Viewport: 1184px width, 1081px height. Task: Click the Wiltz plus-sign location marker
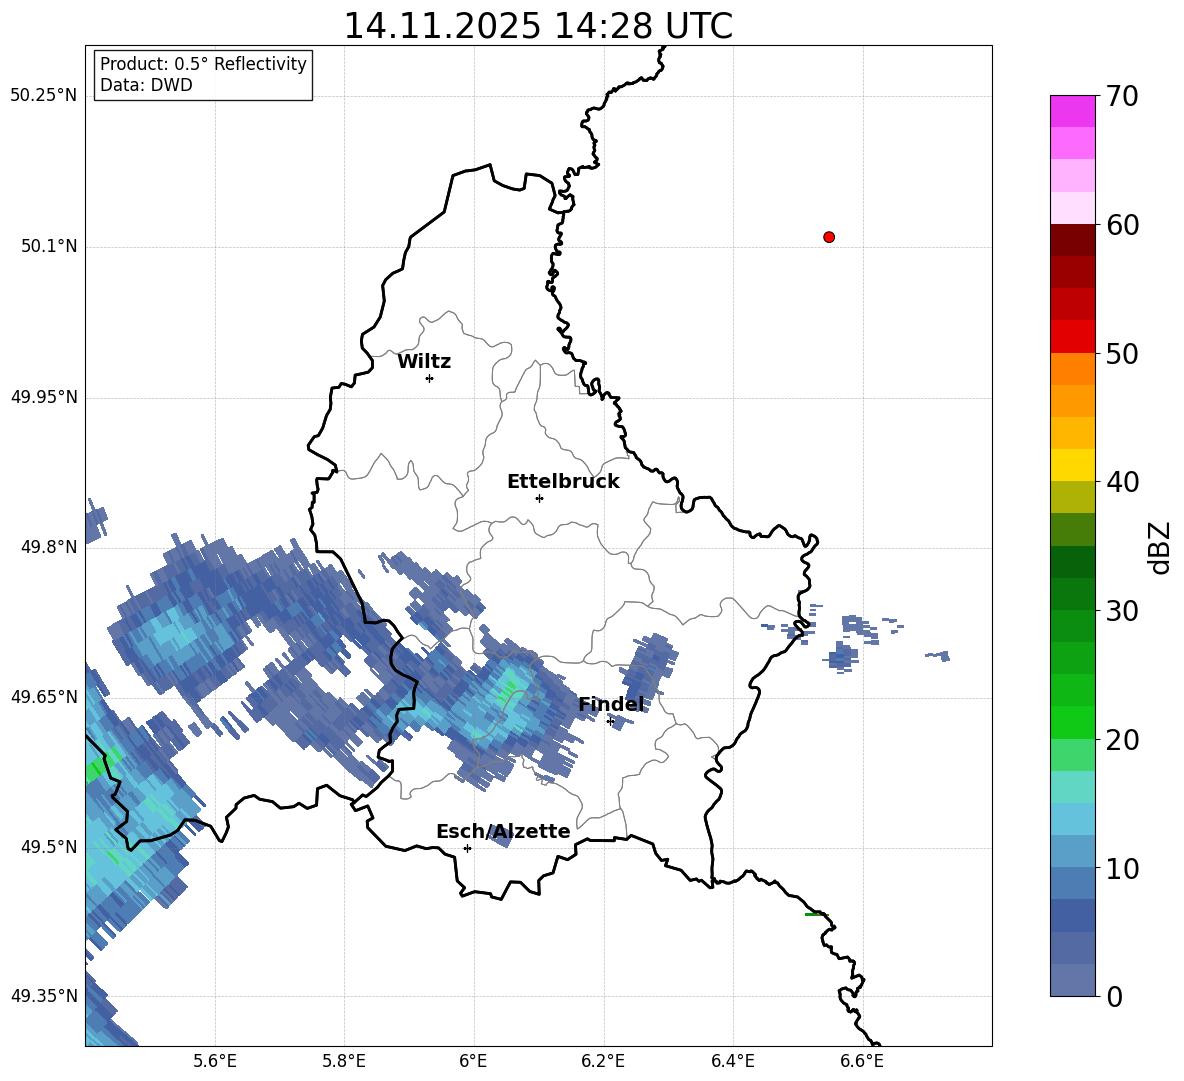coord(430,378)
